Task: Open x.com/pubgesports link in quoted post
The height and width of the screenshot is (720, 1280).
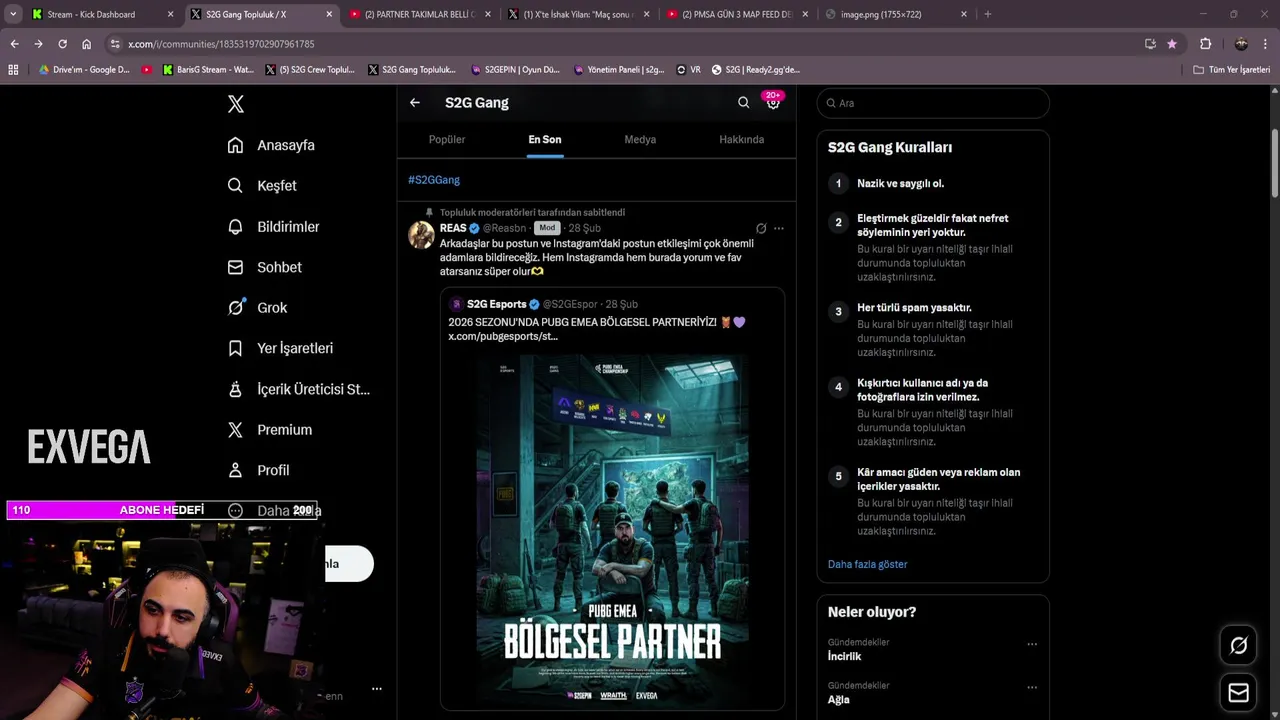Action: point(503,336)
